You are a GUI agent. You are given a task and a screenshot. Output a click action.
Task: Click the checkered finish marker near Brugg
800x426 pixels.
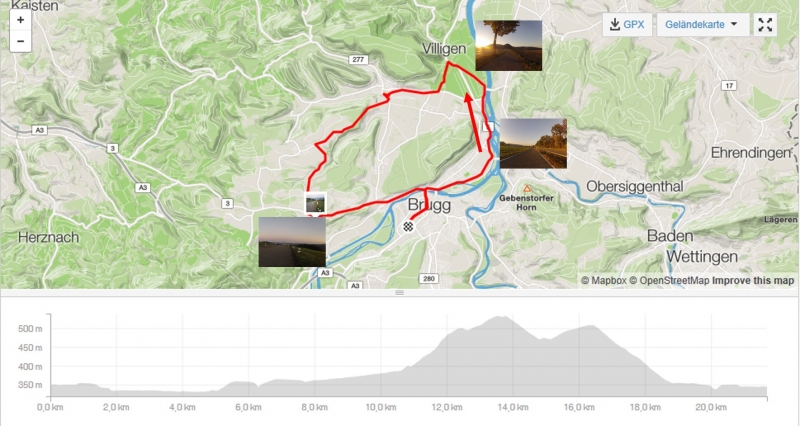[408, 227]
